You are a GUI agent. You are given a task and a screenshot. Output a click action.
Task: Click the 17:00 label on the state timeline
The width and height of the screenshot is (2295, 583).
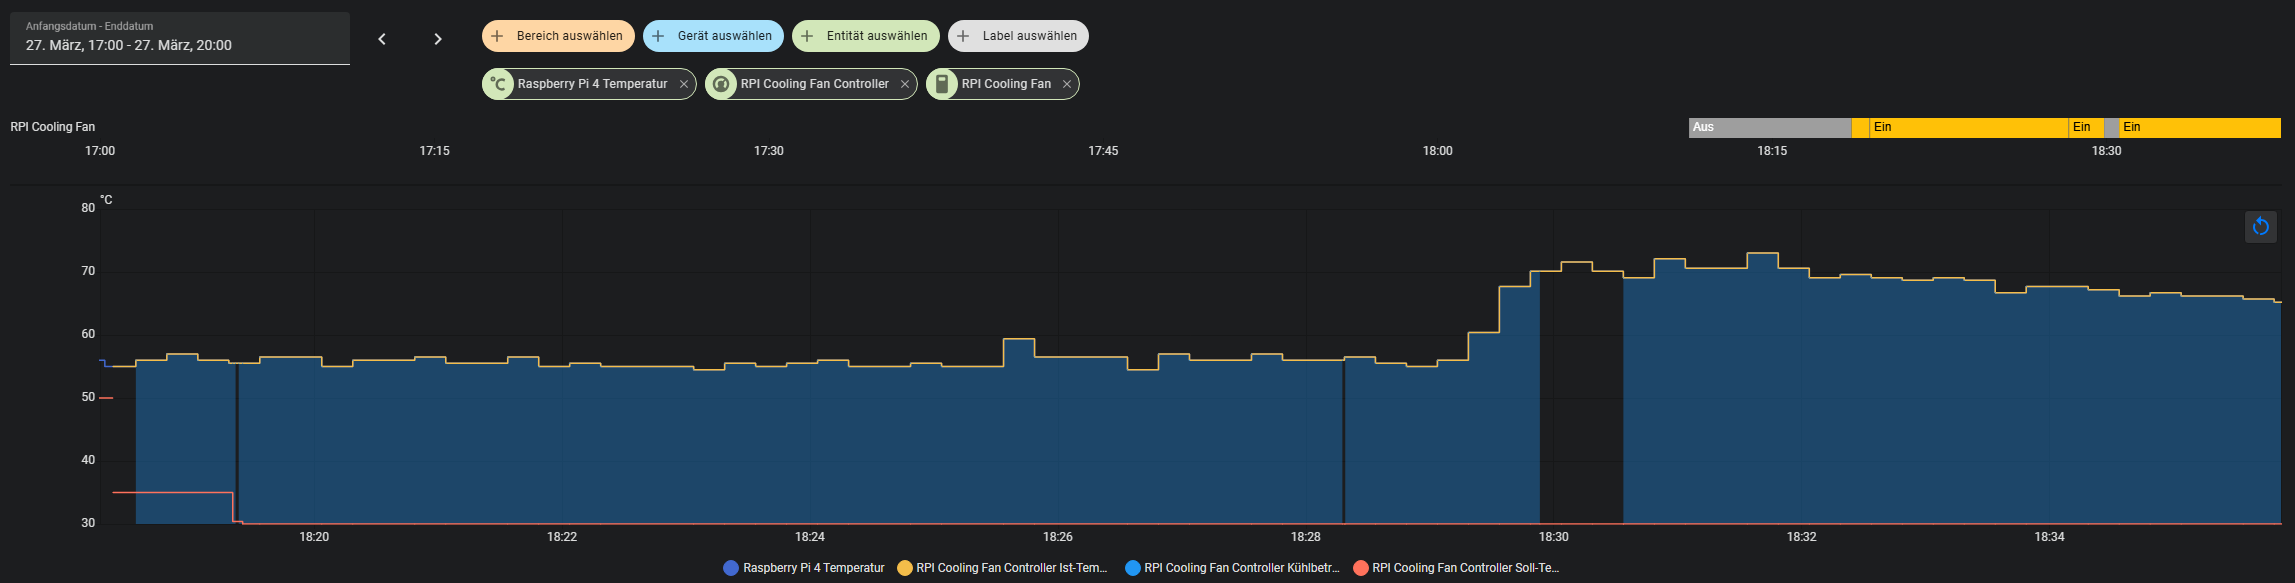pyautogui.click(x=100, y=151)
